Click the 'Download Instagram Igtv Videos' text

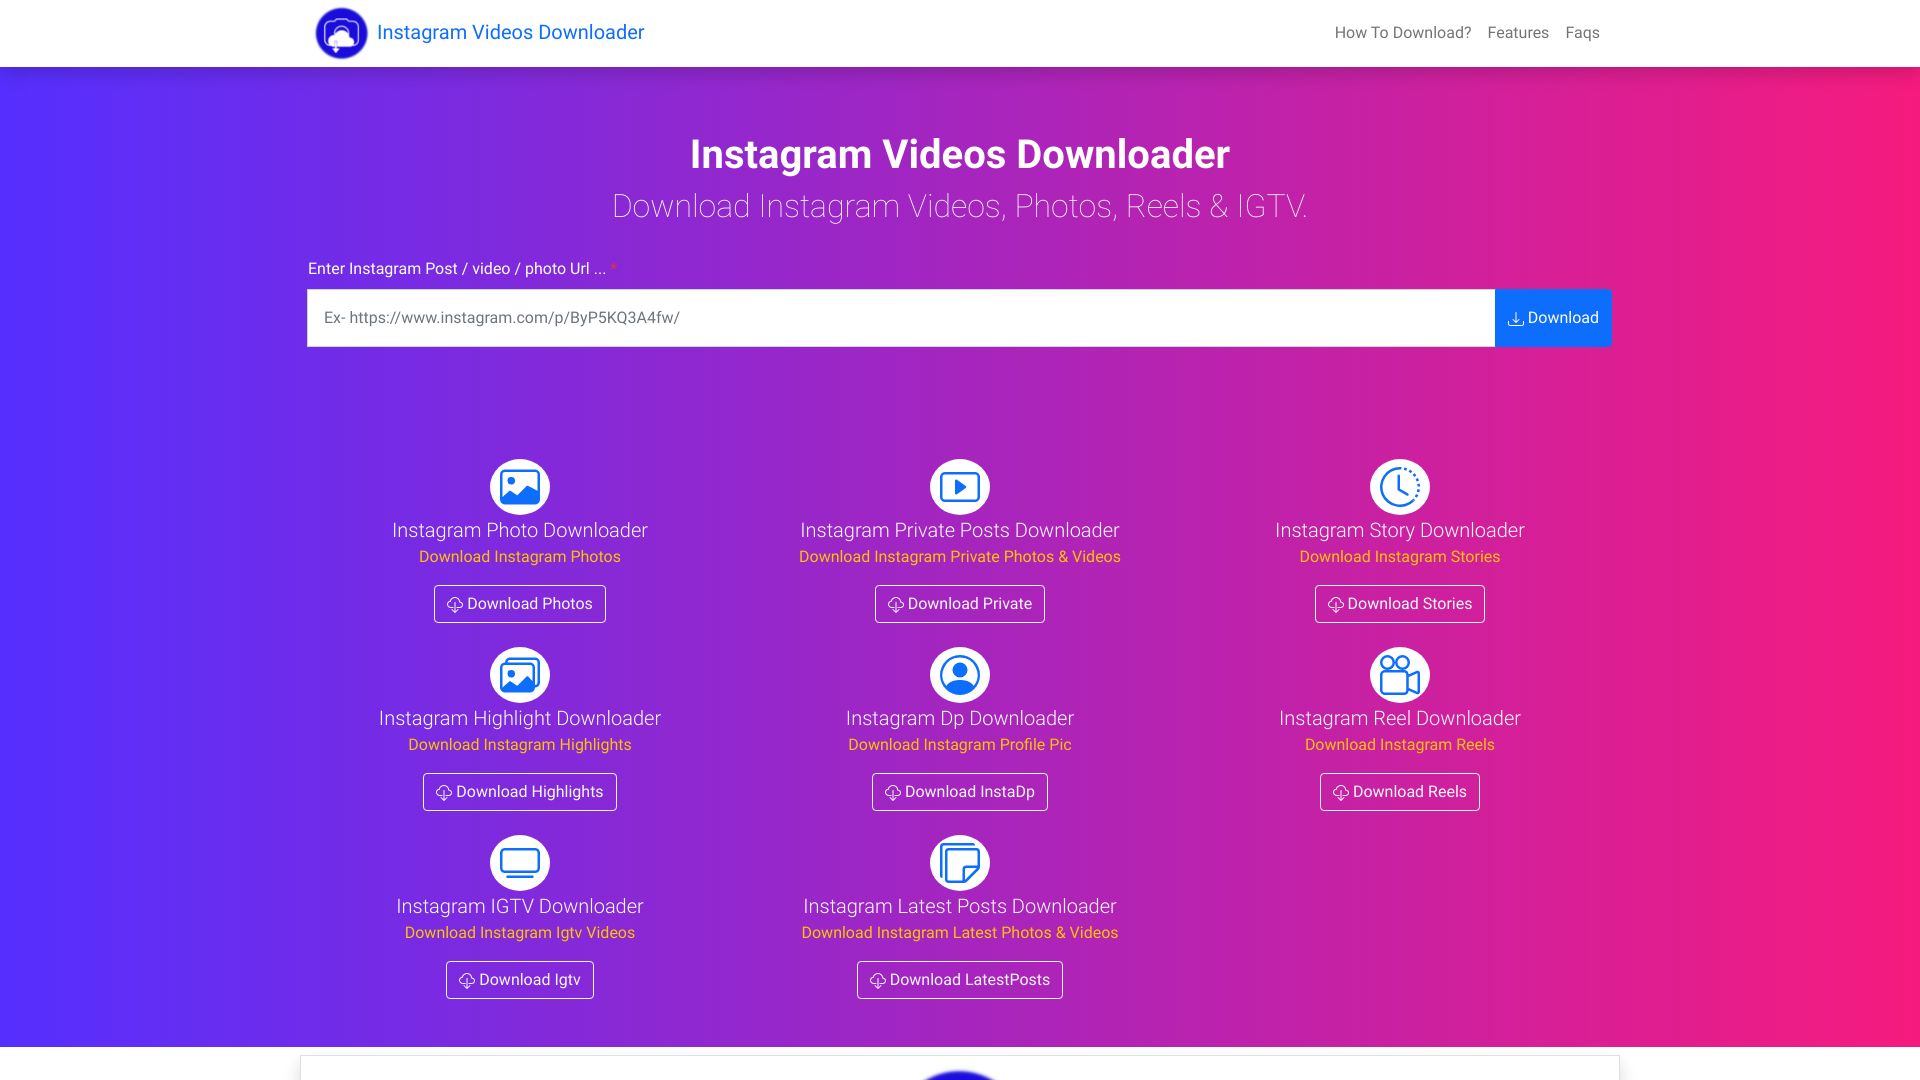(520, 933)
